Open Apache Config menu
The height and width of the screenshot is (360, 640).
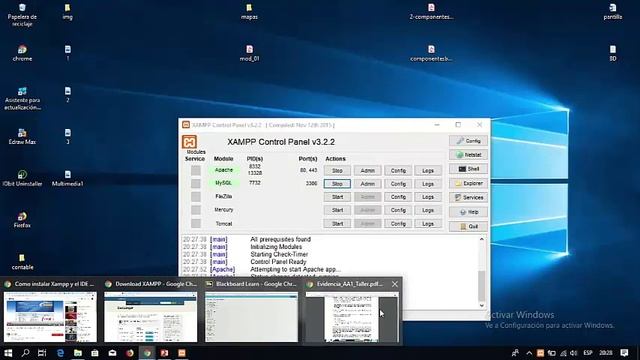pos(398,171)
